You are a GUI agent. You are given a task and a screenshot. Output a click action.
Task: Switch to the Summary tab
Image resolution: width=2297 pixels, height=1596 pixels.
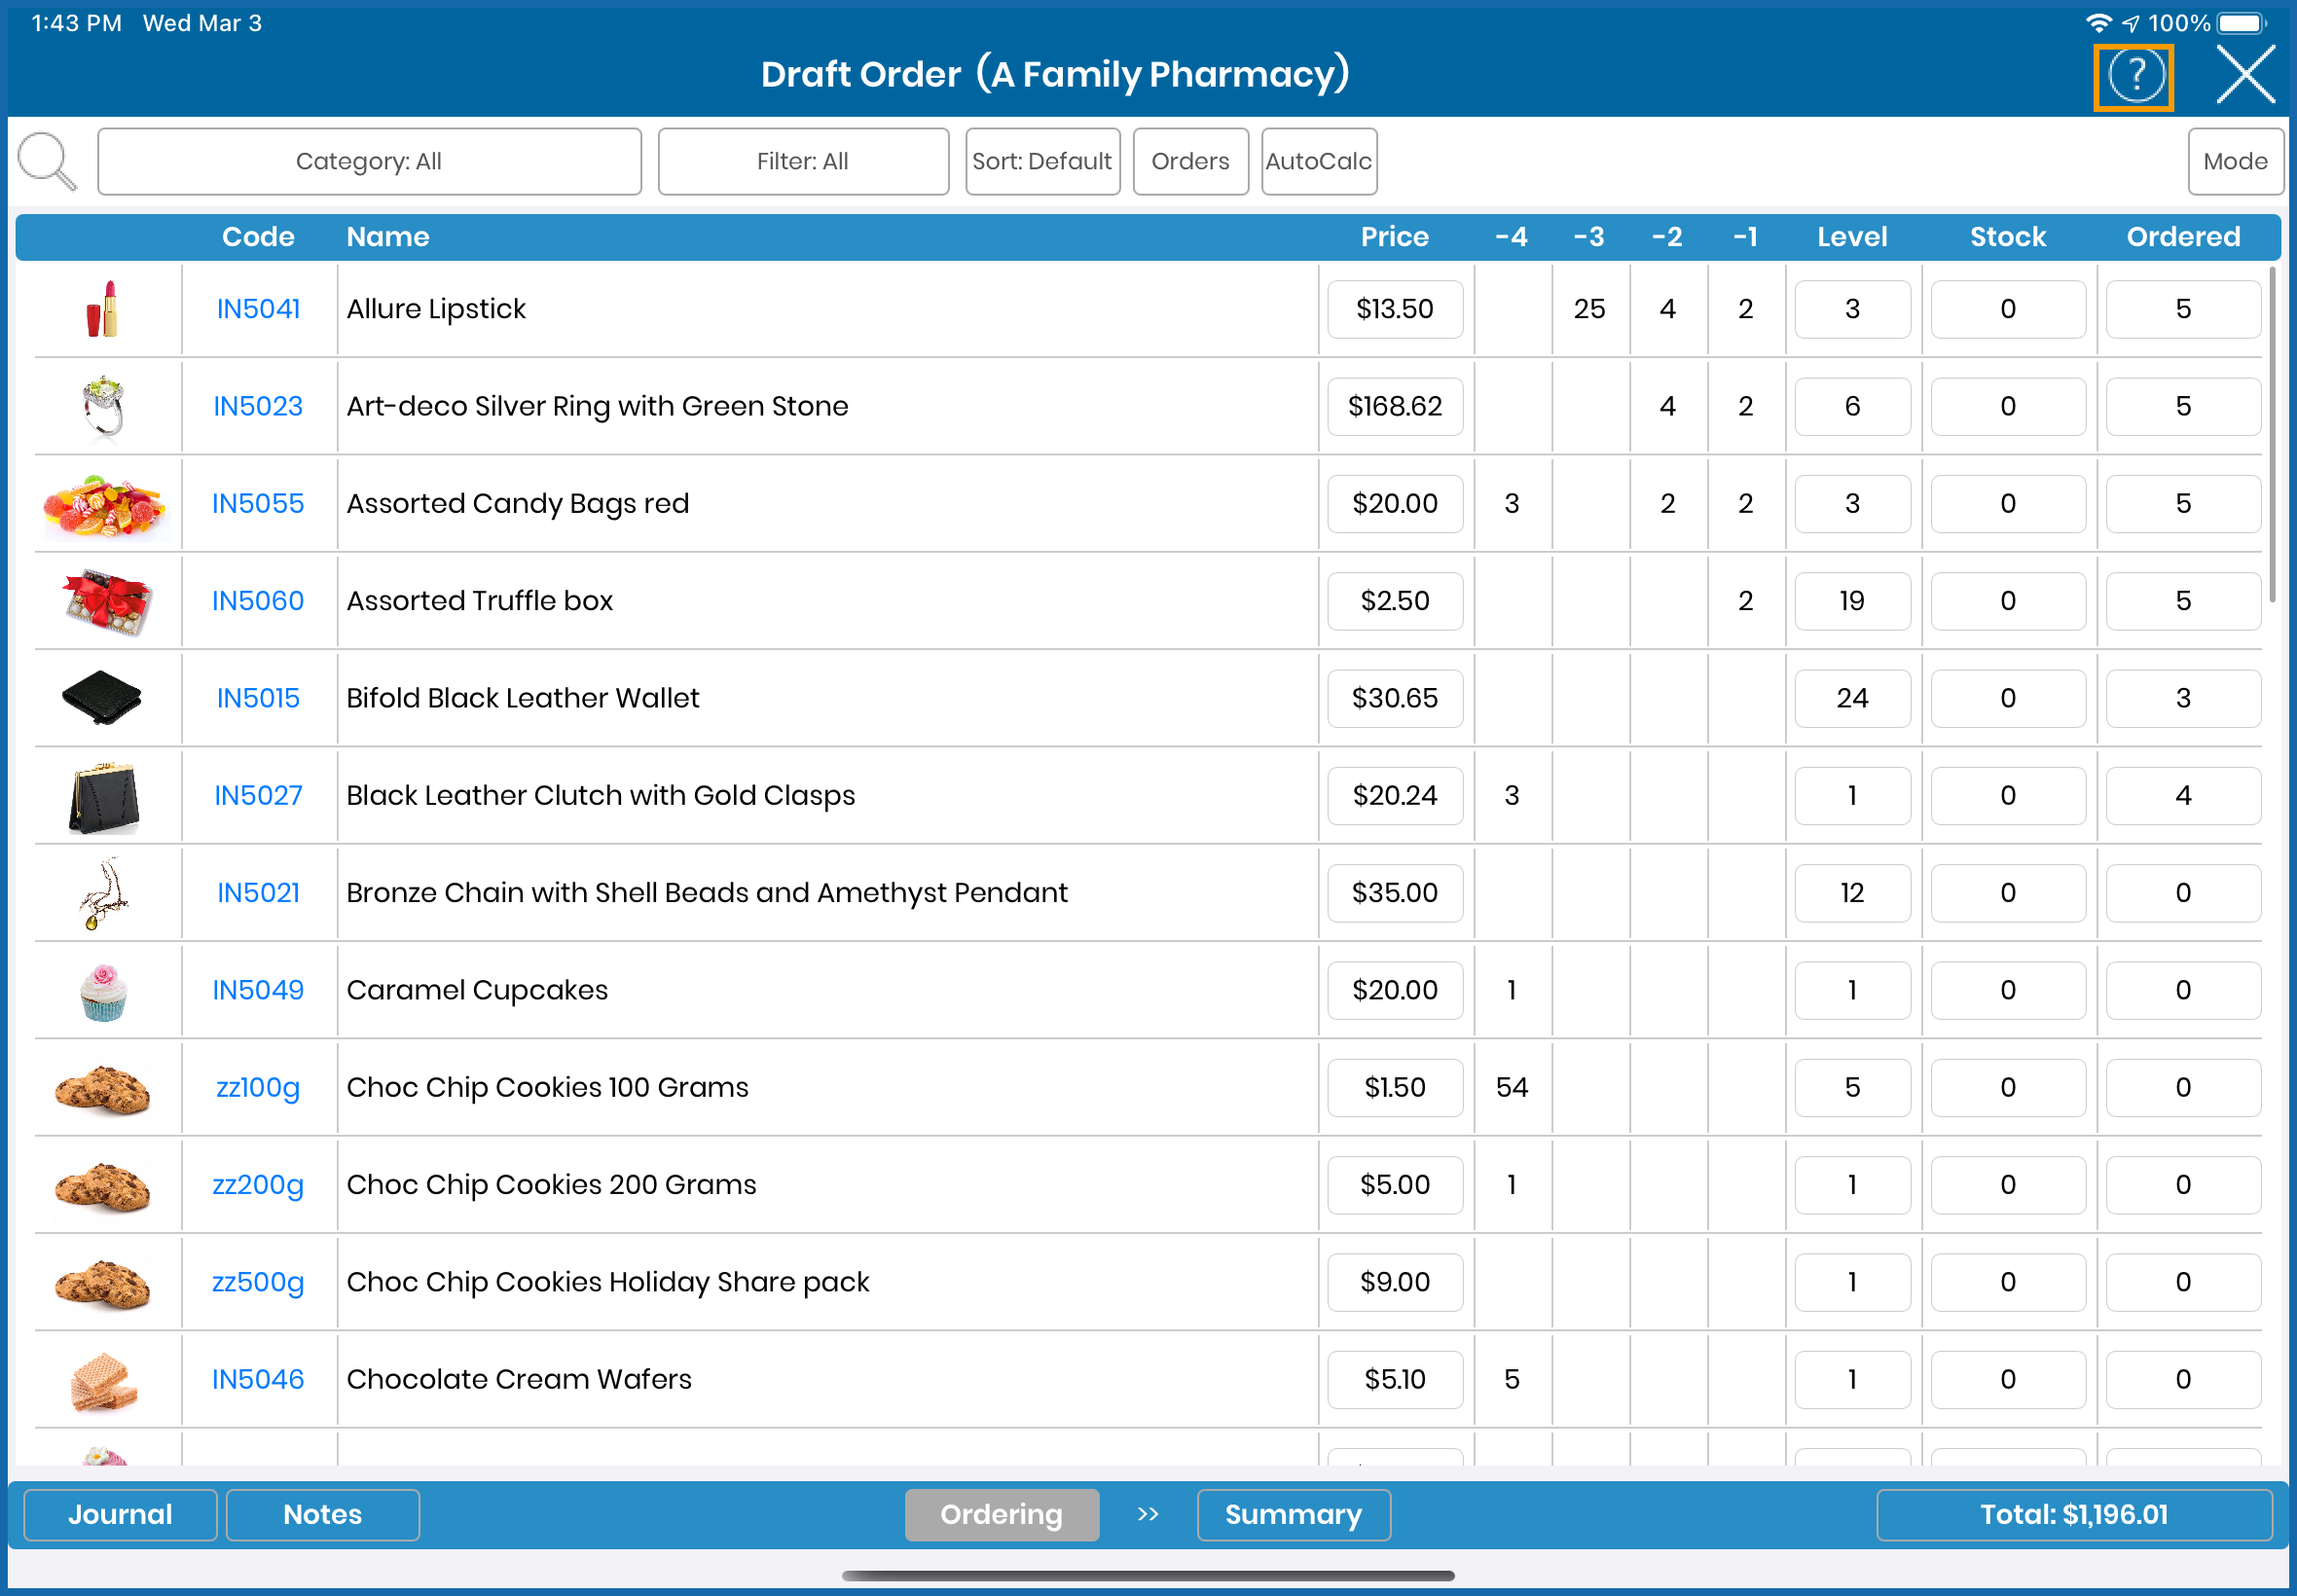(x=1292, y=1514)
